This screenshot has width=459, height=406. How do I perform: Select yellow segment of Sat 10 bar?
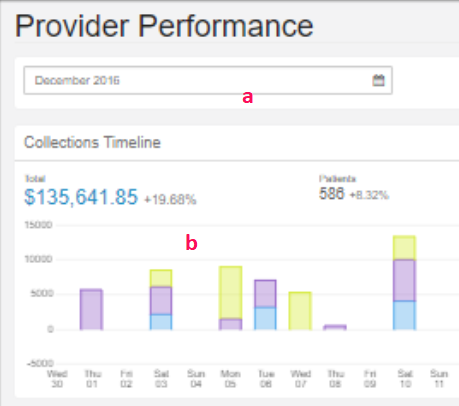point(404,248)
